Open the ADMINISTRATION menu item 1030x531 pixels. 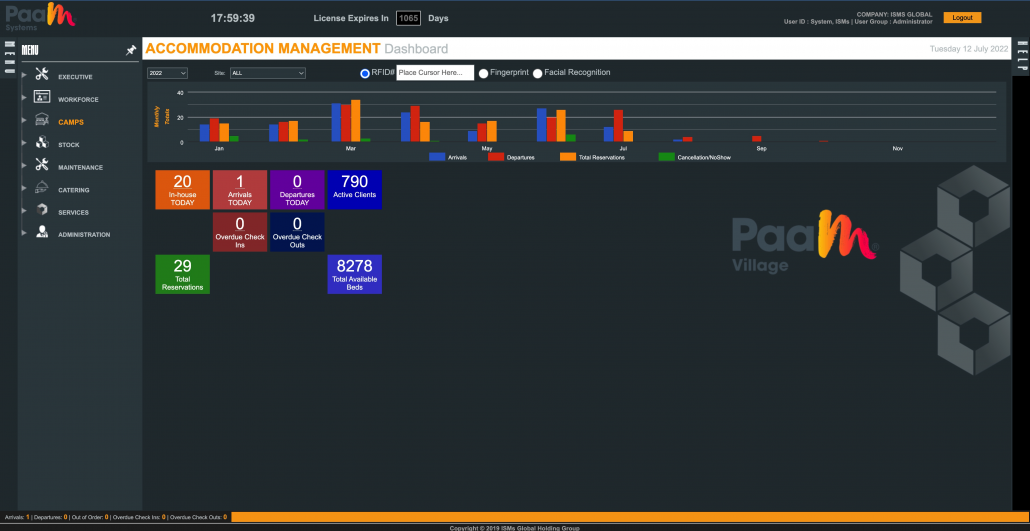tap(84, 235)
